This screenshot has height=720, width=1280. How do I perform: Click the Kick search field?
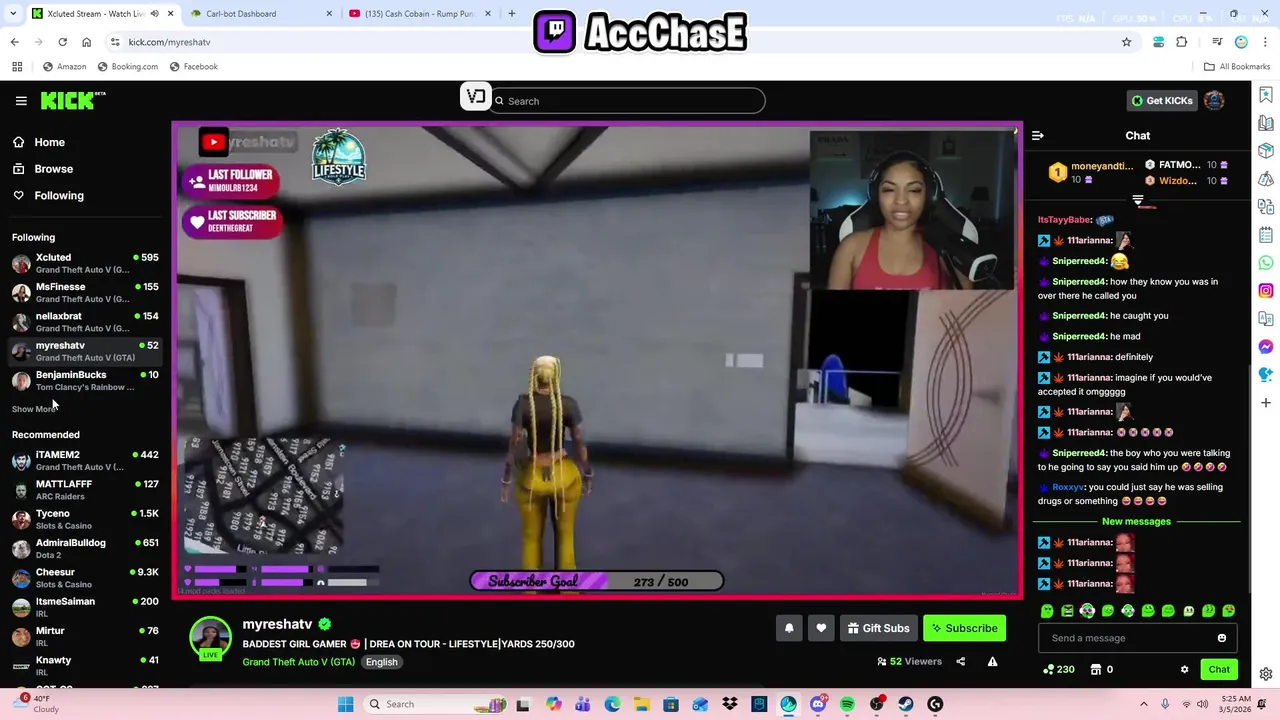point(628,101)
